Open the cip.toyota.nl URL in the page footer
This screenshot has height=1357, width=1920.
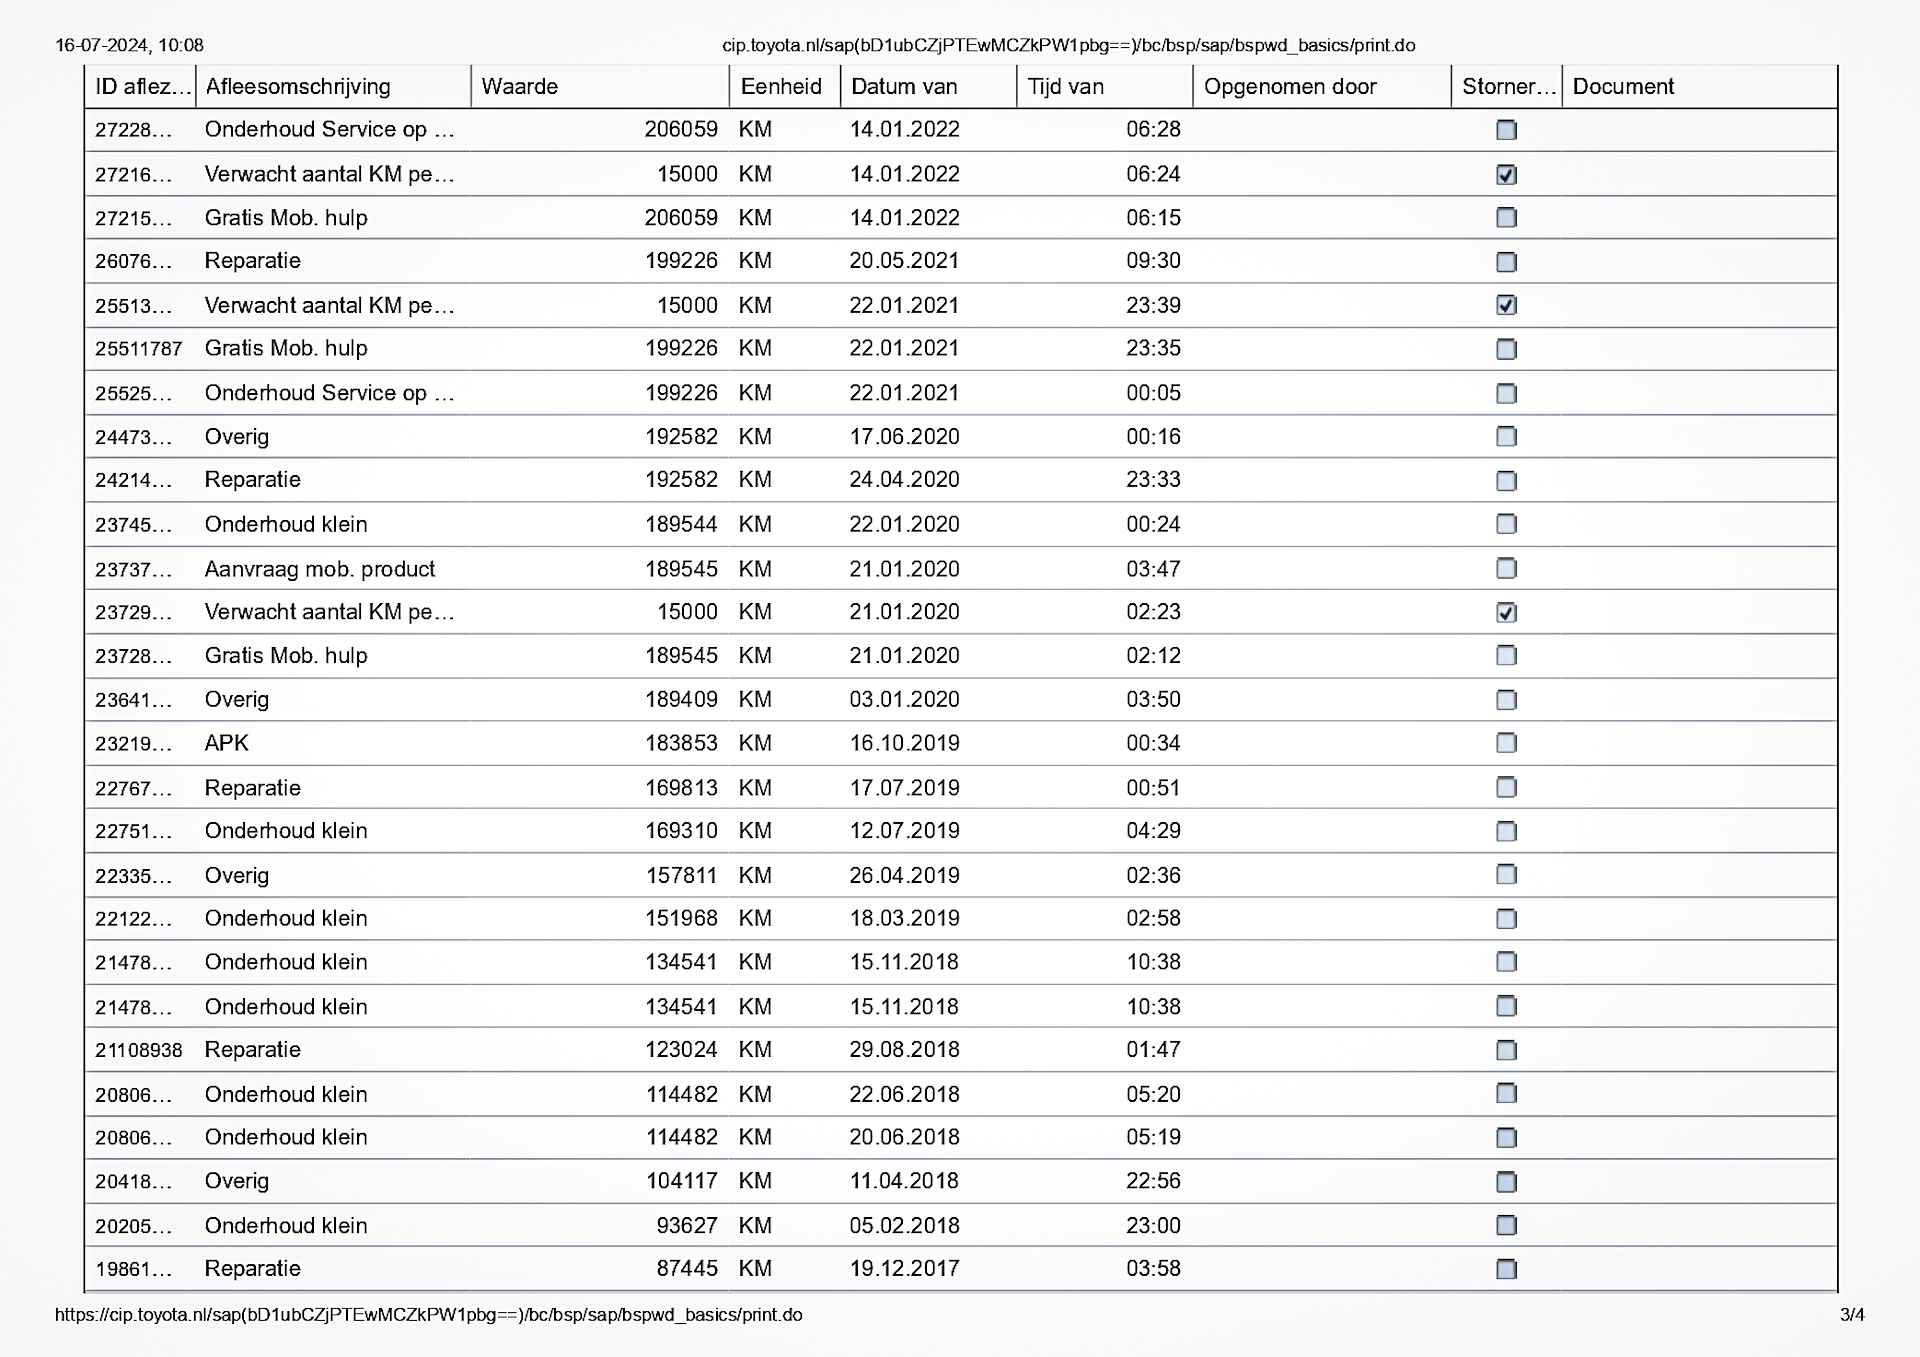click(x=428, y=1315)
